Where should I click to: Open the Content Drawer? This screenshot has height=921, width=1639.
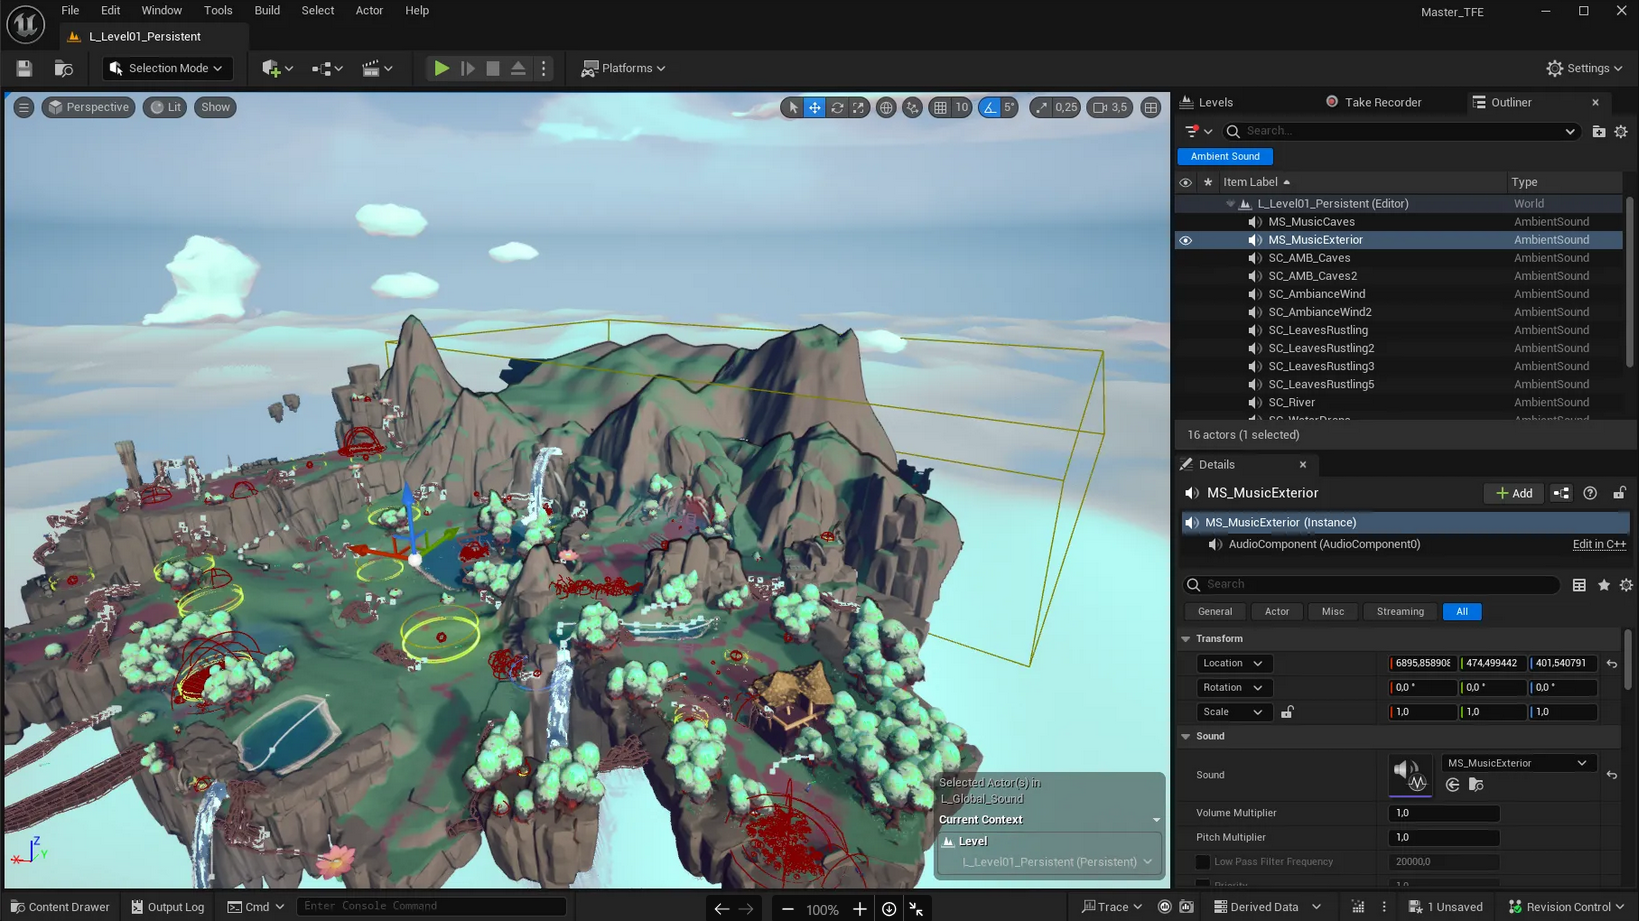(60, 907)
